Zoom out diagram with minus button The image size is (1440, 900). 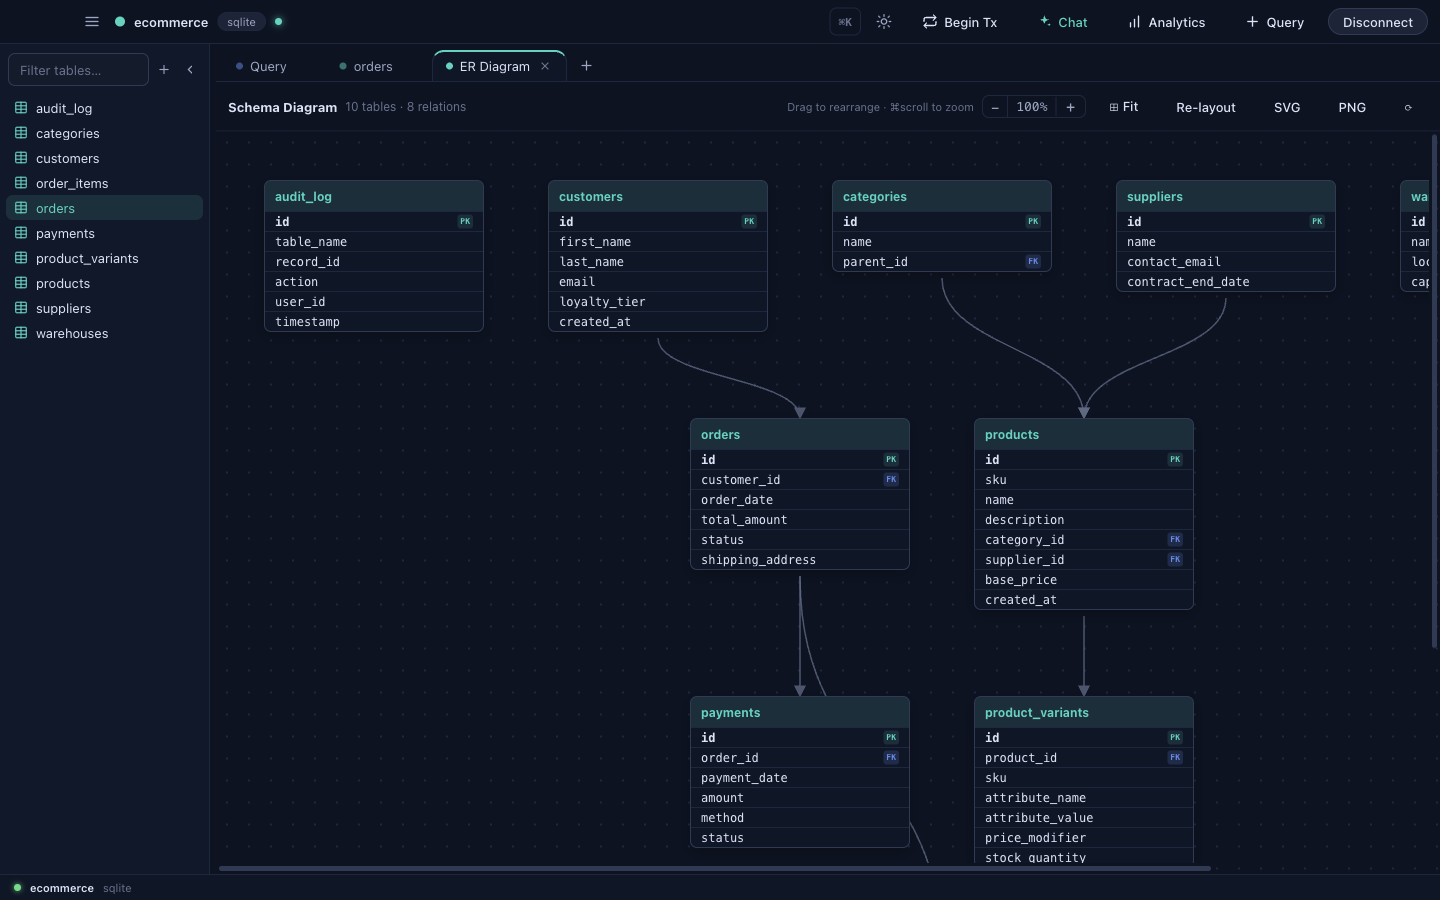995,107
